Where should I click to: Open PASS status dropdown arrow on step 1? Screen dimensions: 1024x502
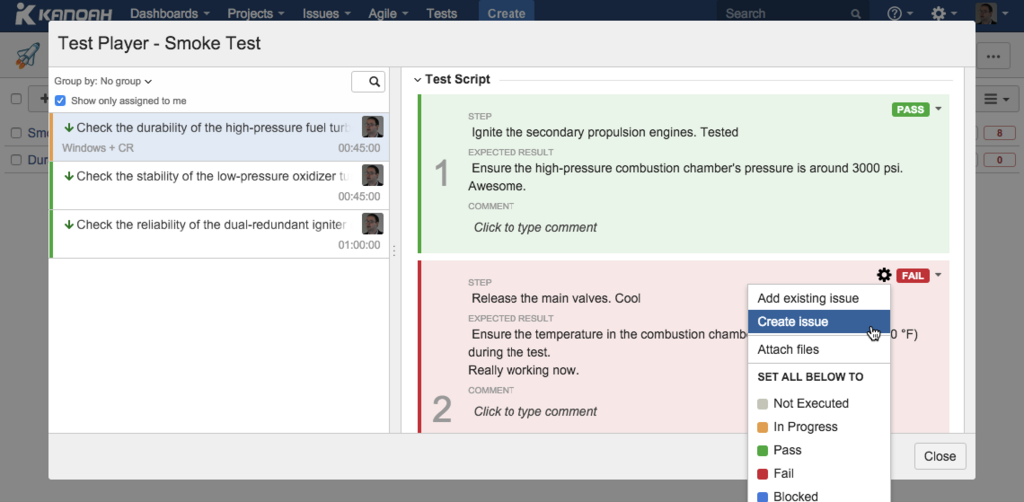[x=938, y=108]
